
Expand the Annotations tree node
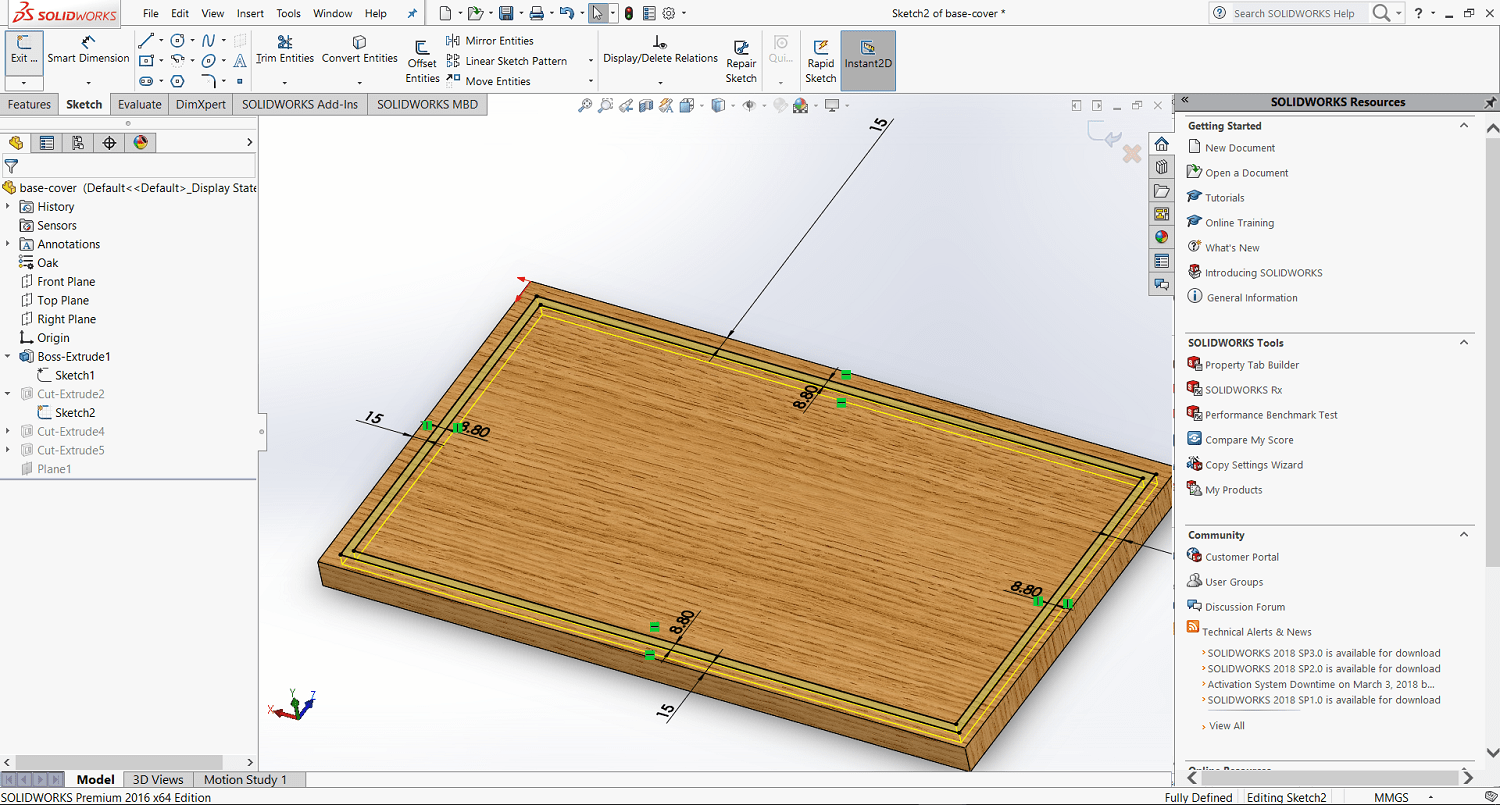coord(8,244)
